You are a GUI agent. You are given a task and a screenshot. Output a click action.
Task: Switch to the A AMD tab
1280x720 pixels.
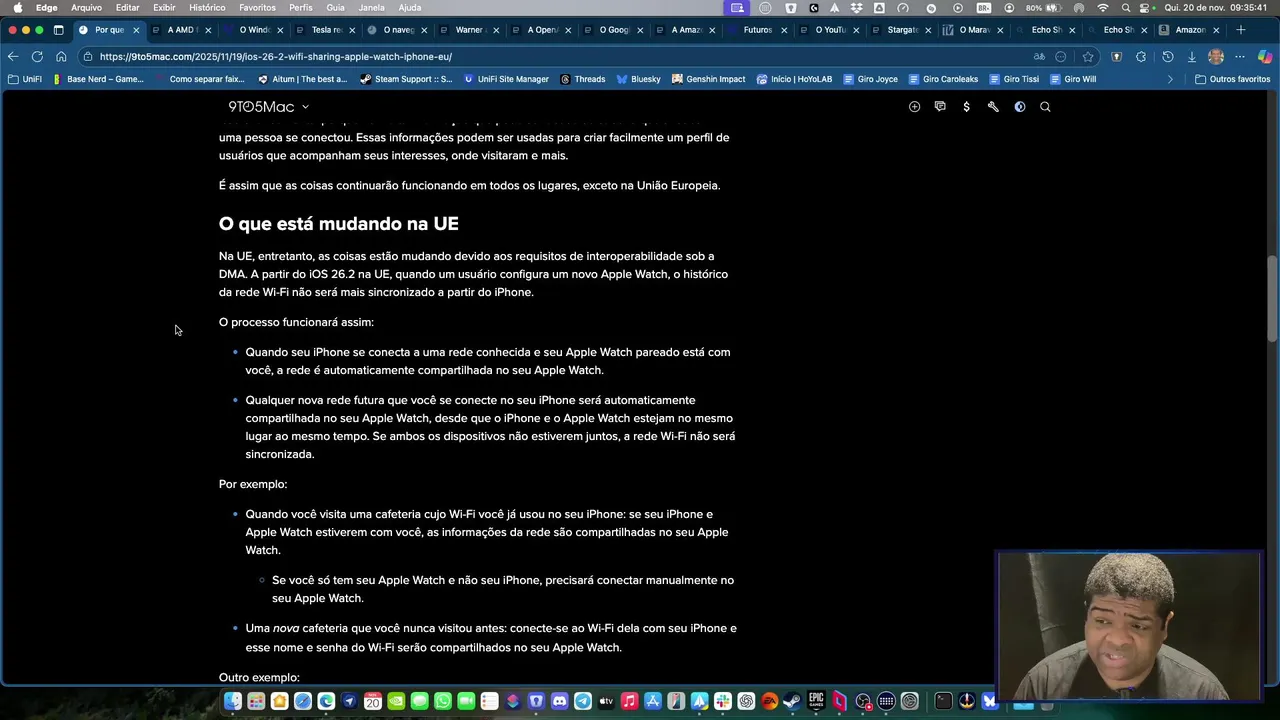(180, 30)
